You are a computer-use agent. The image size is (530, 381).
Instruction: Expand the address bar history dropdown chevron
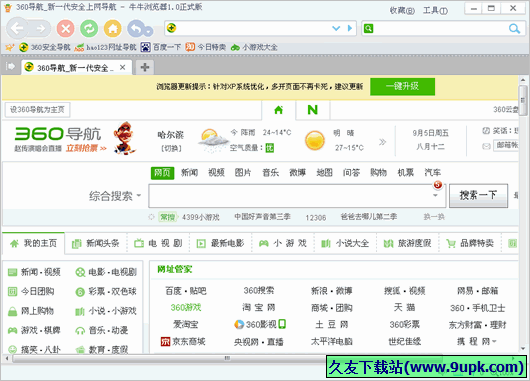(336, 28)
